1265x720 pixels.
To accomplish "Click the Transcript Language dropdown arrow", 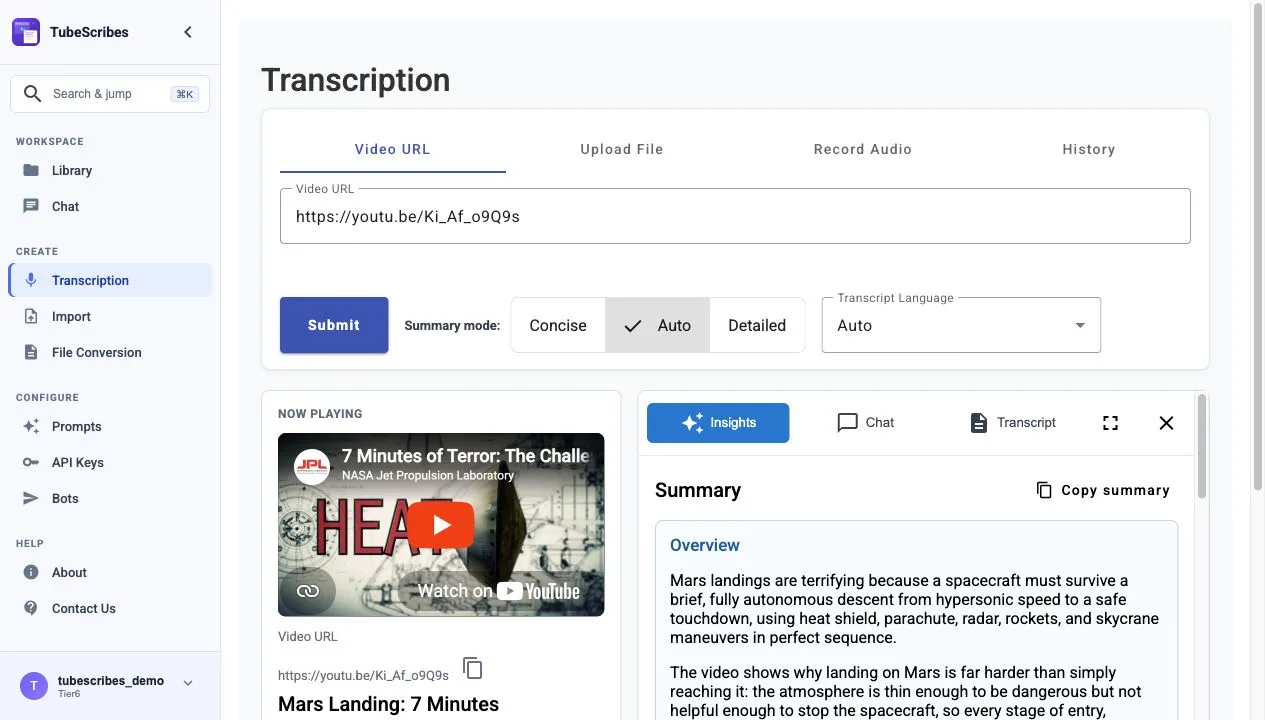I will 1080,326.
